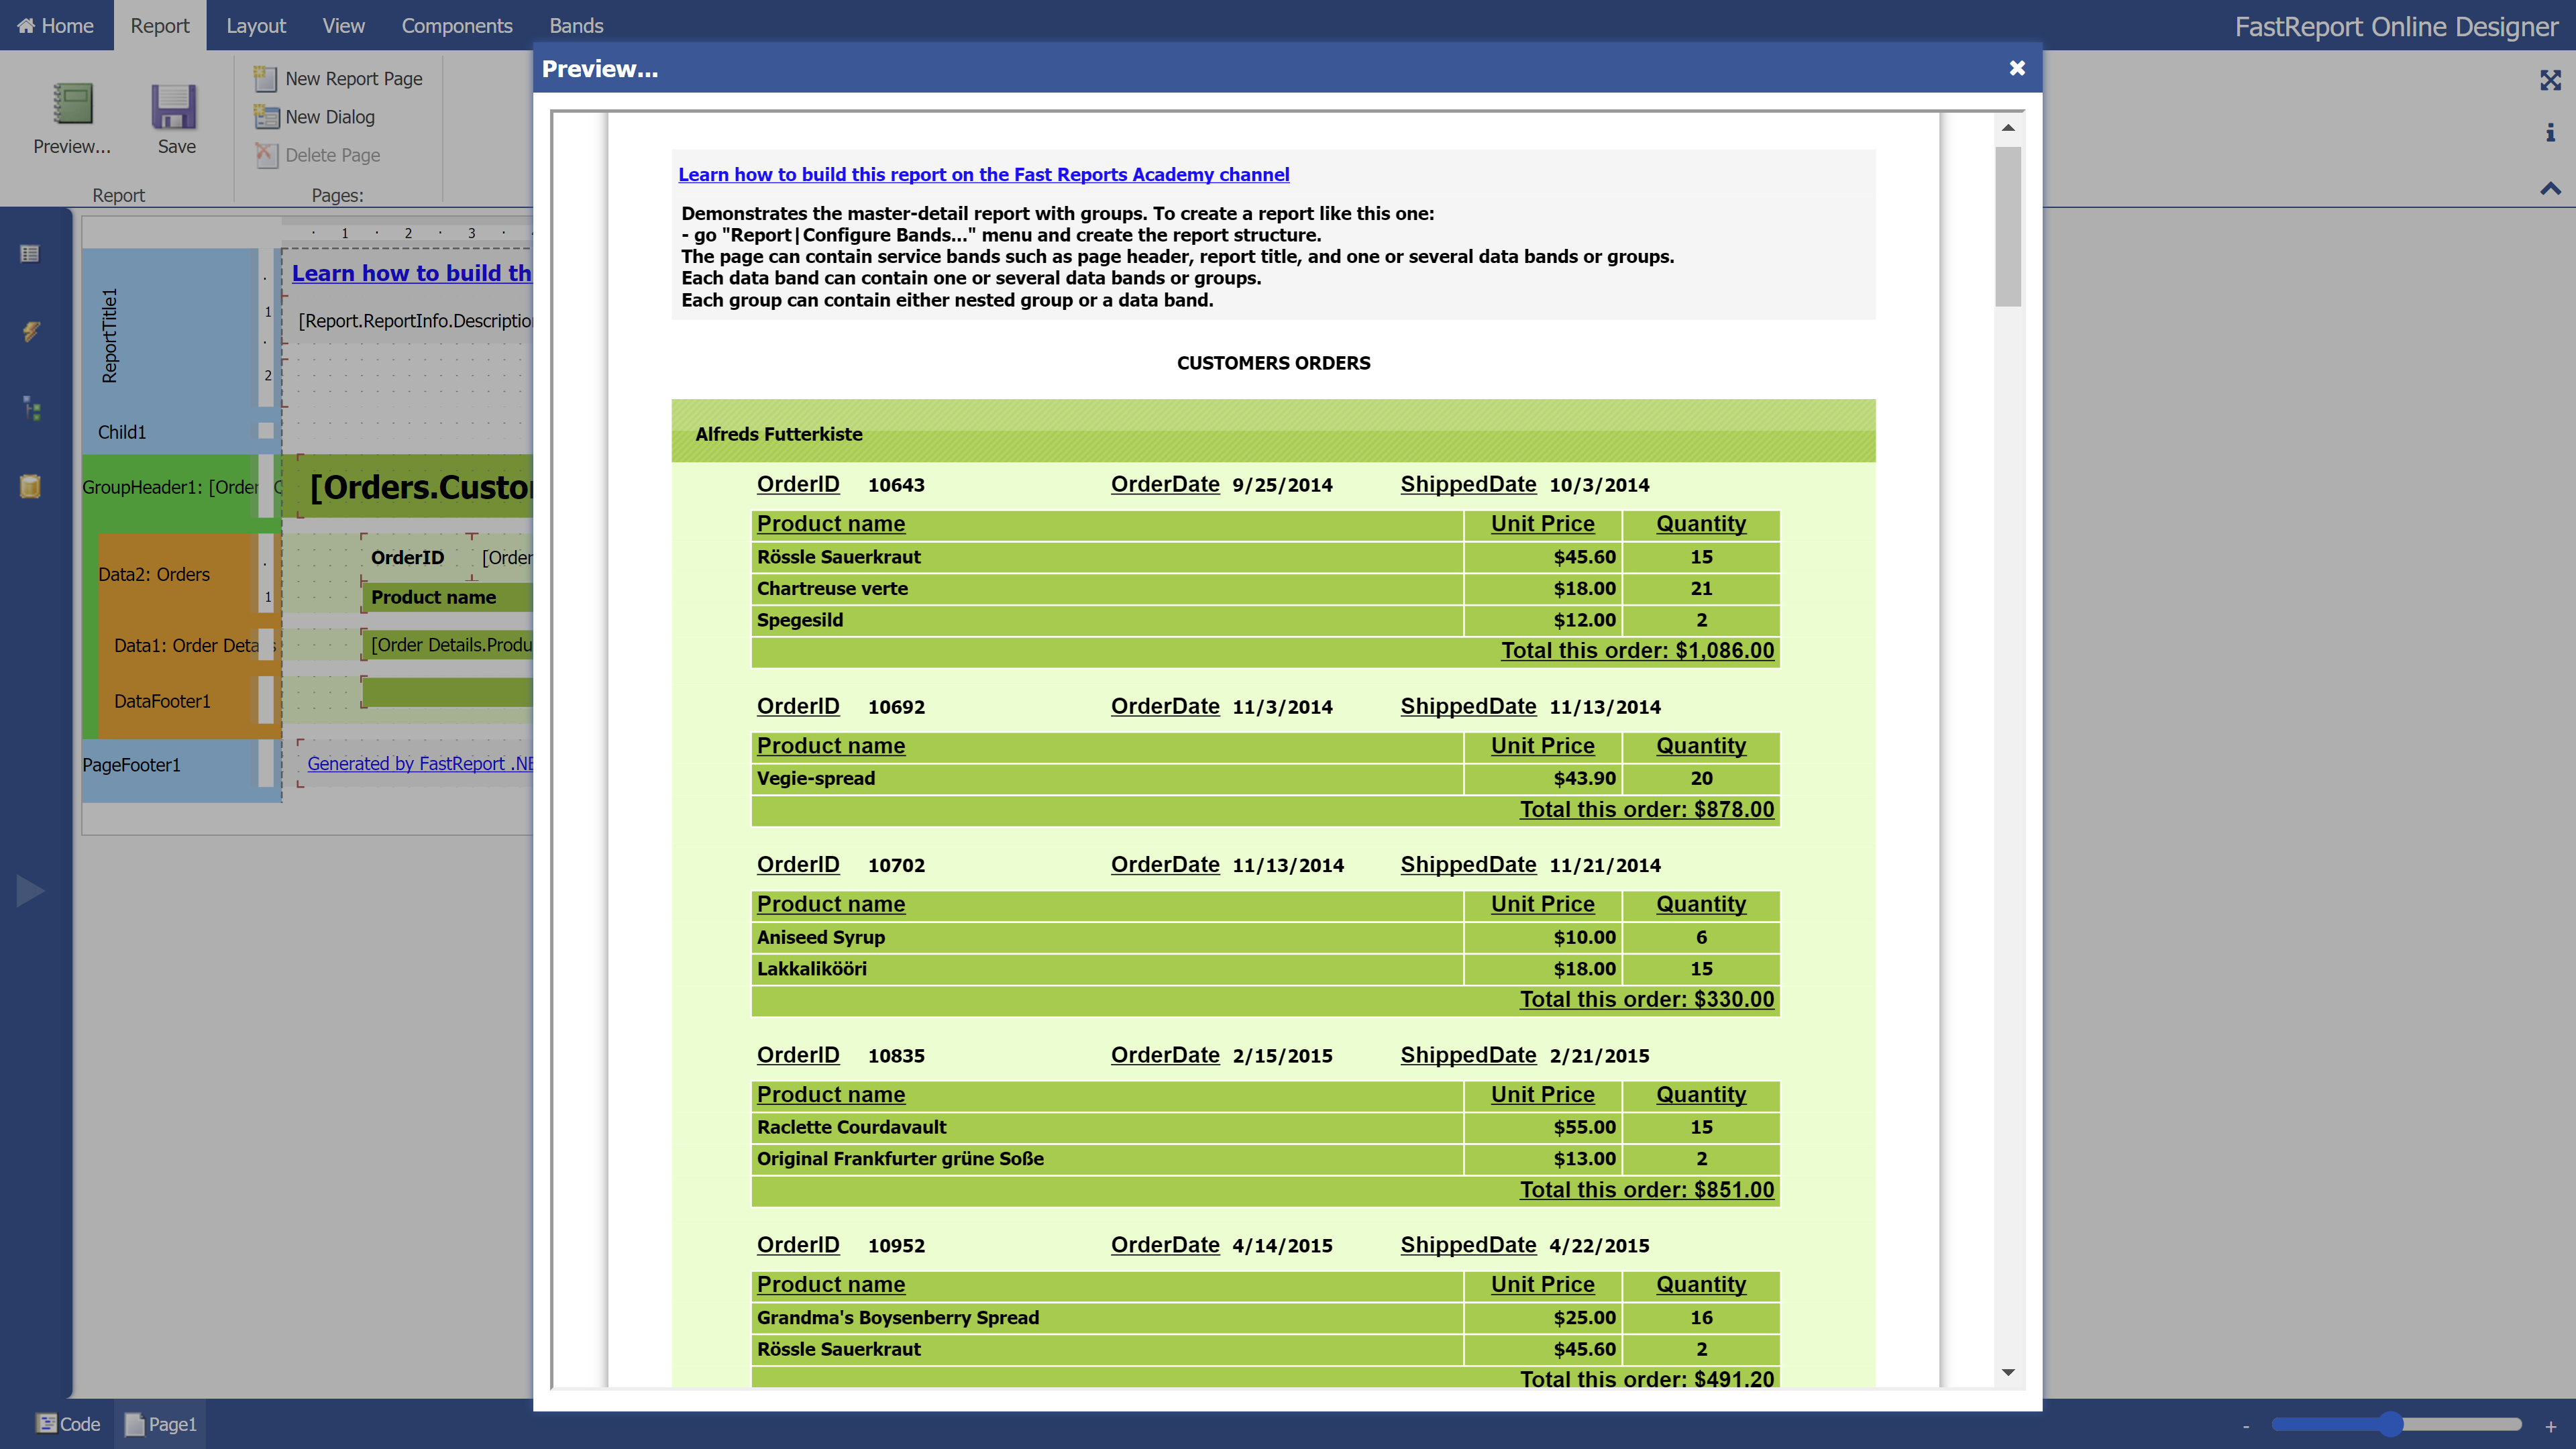This screenshot has height=1449, width=2576.
Task: Click the Generated by FastReport .NET link
Action: pos(420,763)
